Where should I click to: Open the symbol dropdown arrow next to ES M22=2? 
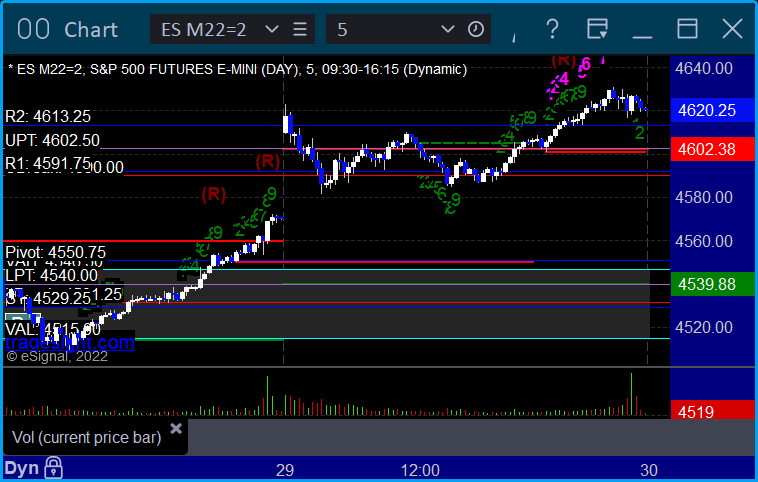[272, 29]
